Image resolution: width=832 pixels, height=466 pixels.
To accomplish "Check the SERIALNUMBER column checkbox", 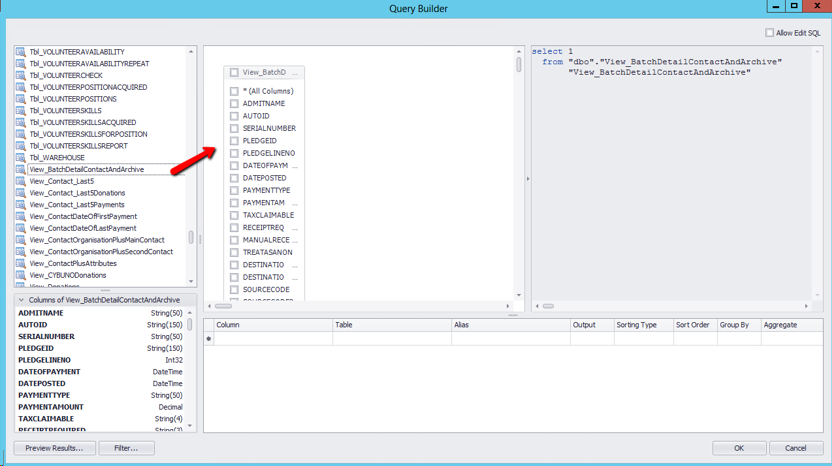I will (x=234, y=128).
